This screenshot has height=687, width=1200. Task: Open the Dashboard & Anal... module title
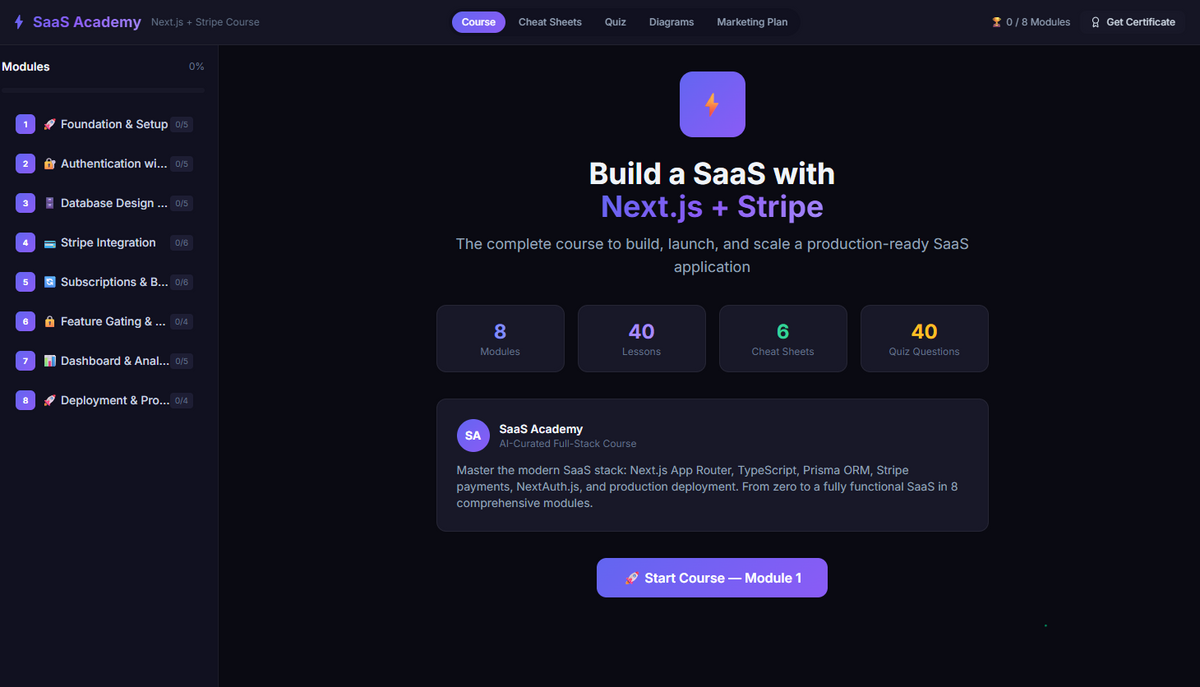coord(114,361)
